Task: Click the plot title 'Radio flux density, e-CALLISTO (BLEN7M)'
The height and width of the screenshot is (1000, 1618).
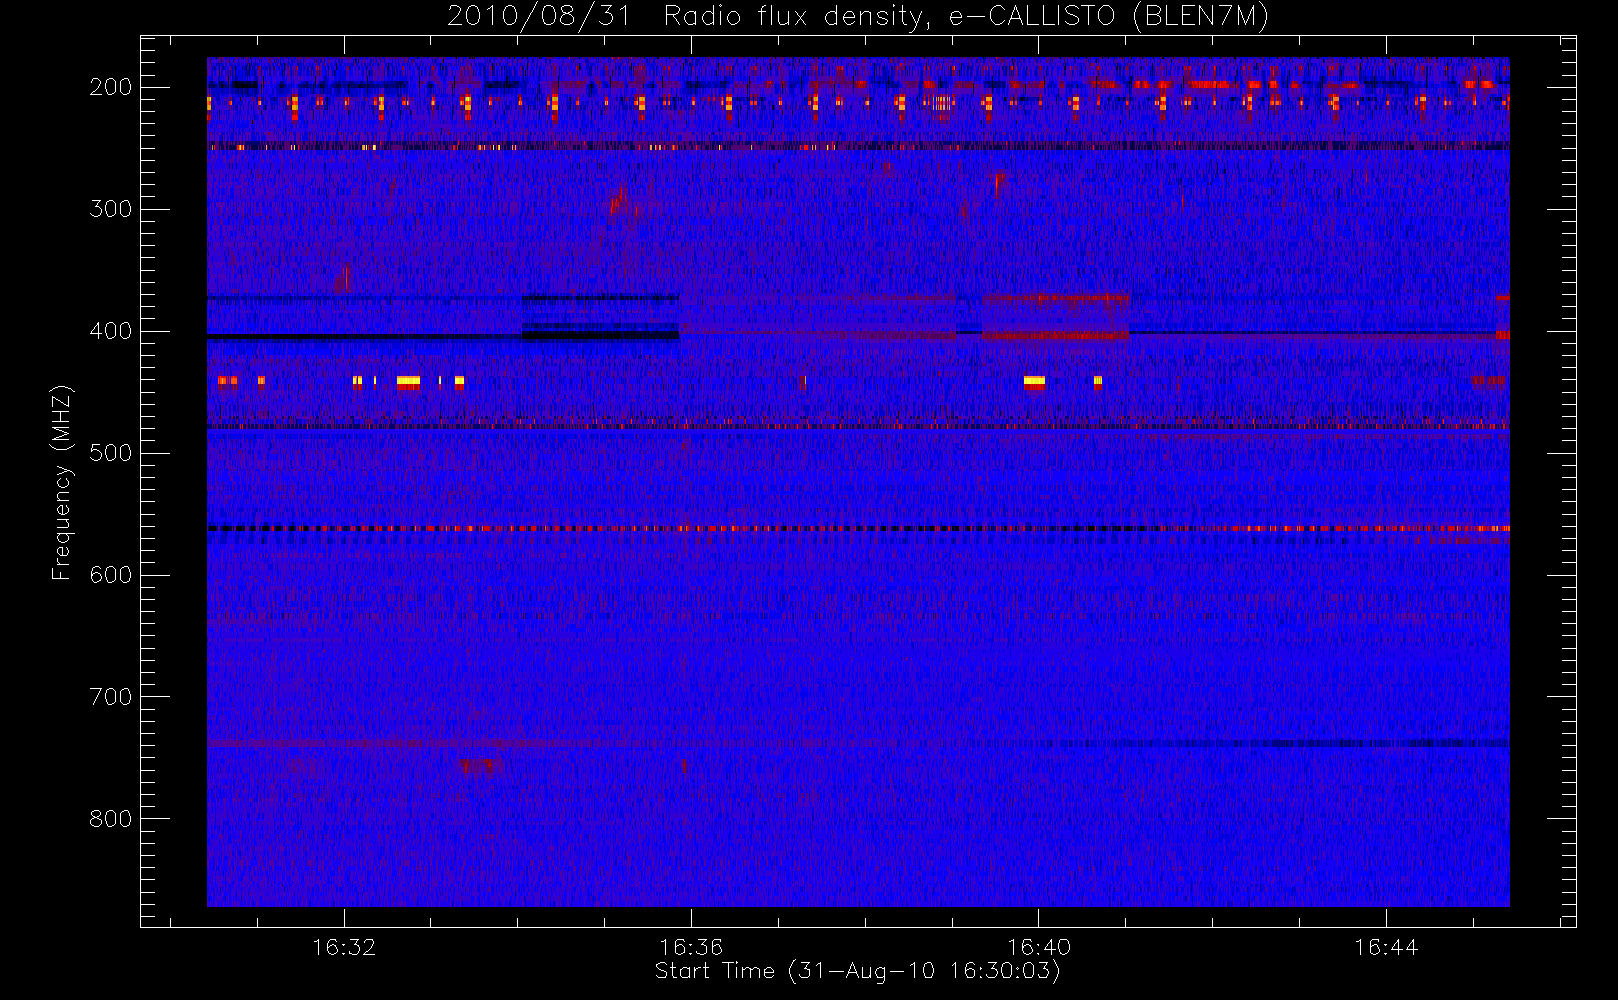Action: (x=966, y=16)
